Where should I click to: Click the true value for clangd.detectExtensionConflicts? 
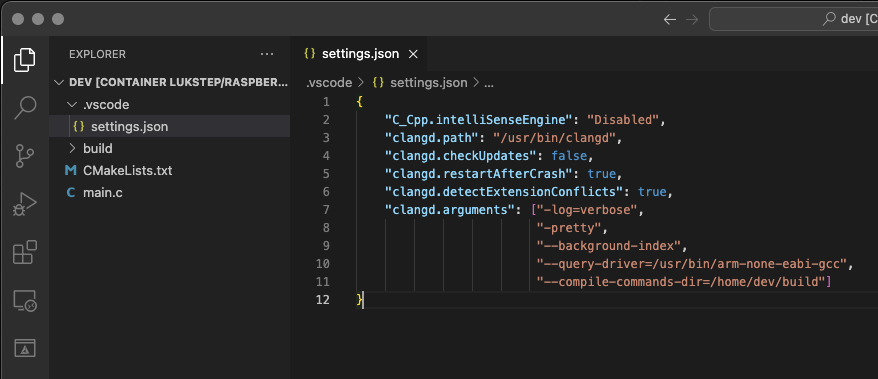652,191
